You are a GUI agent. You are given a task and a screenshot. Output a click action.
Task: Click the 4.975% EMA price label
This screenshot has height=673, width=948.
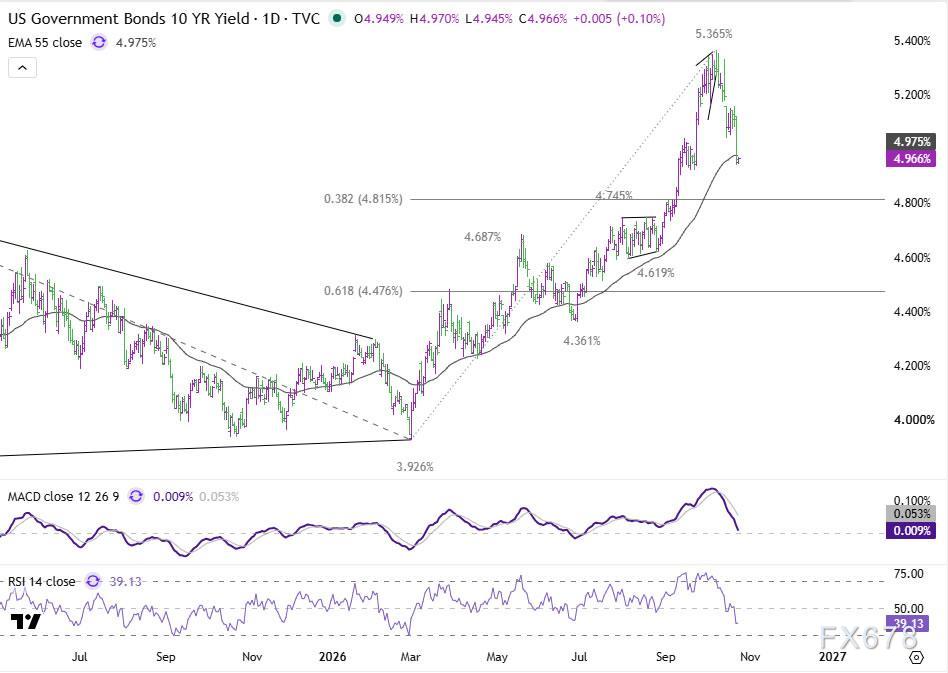(911, 141)
